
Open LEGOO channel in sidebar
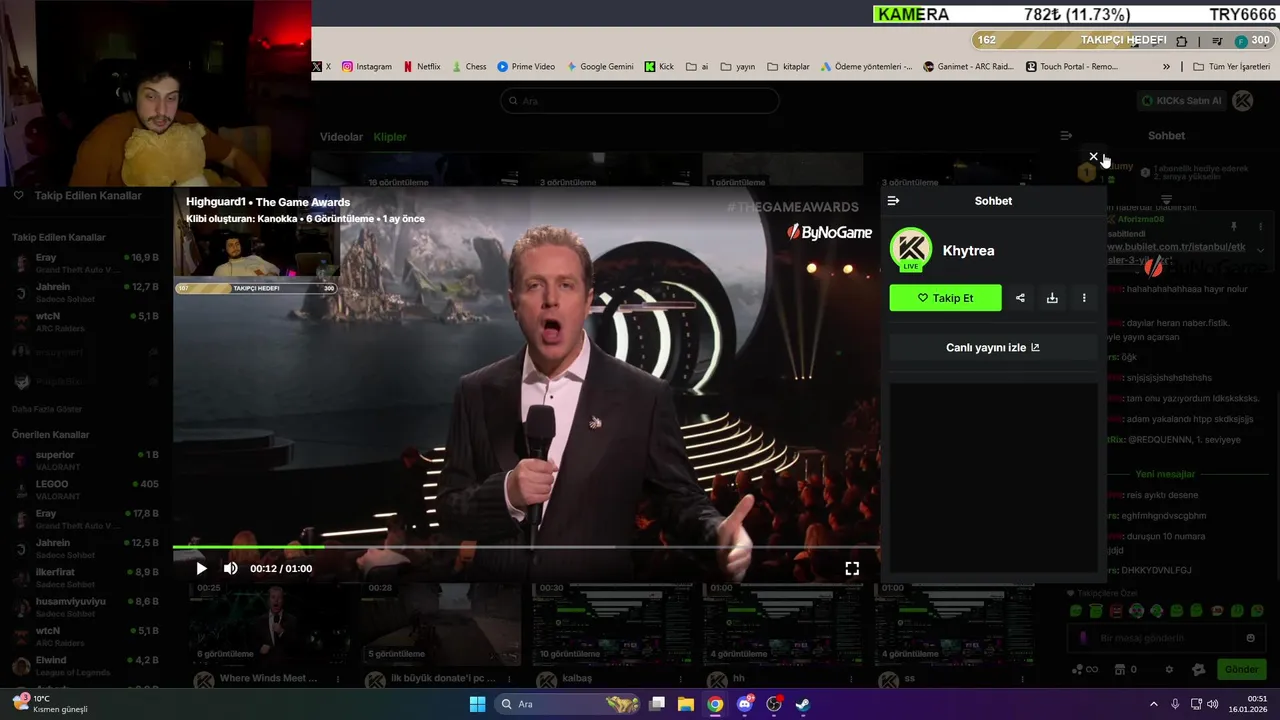[x=85, y=489]
